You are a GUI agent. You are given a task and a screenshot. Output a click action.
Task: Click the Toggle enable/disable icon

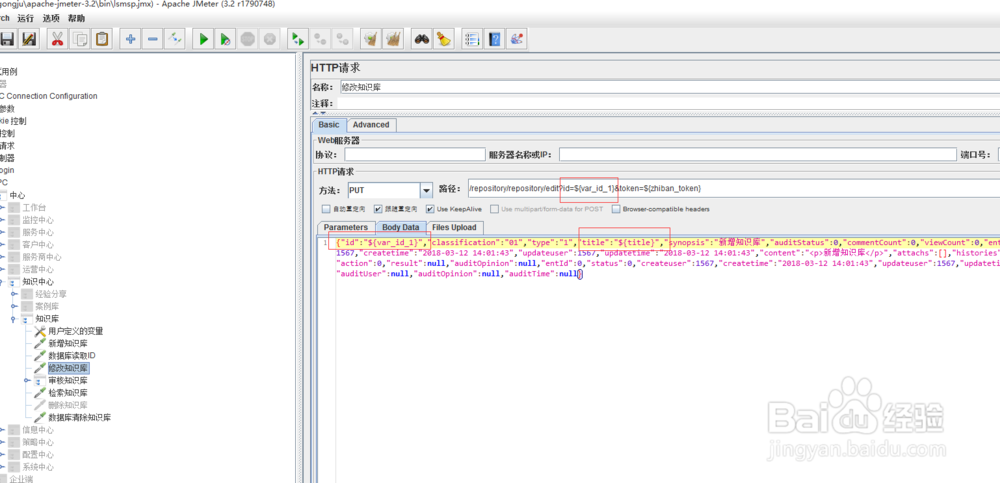pos(175,39)
